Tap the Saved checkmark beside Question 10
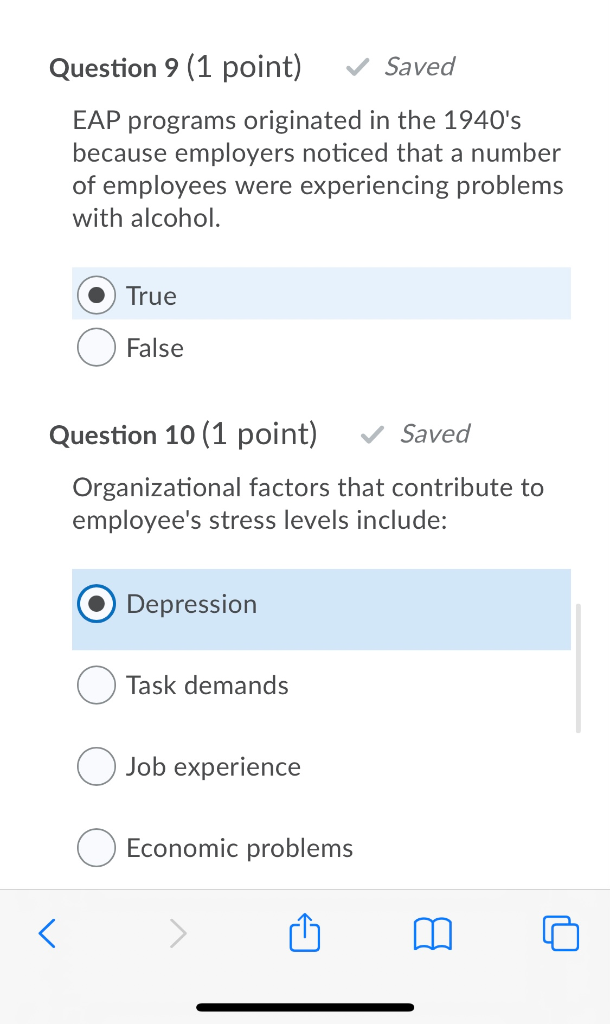 point(372,434)
